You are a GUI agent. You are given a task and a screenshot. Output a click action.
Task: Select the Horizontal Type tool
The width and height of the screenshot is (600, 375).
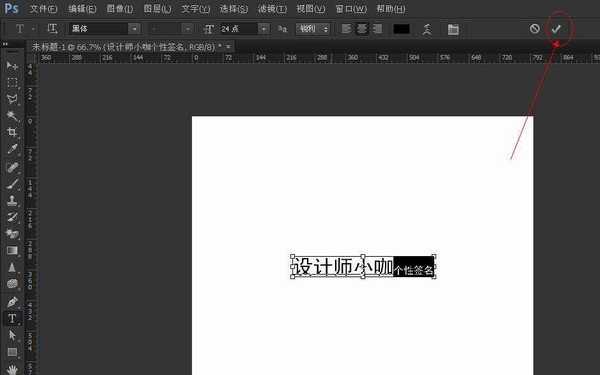[12, 318]
